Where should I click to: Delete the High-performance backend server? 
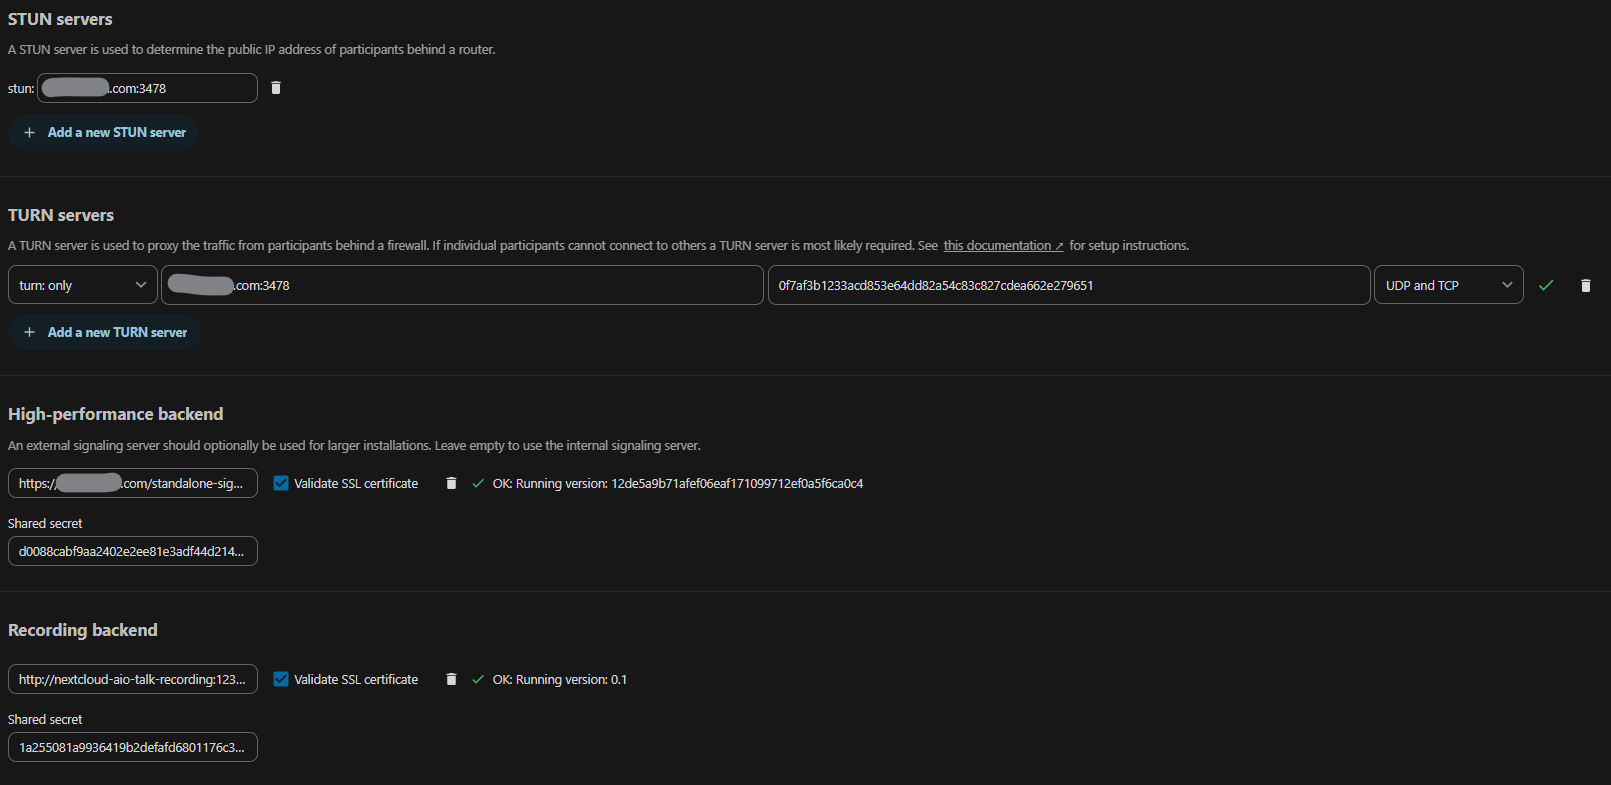[451, 484]
